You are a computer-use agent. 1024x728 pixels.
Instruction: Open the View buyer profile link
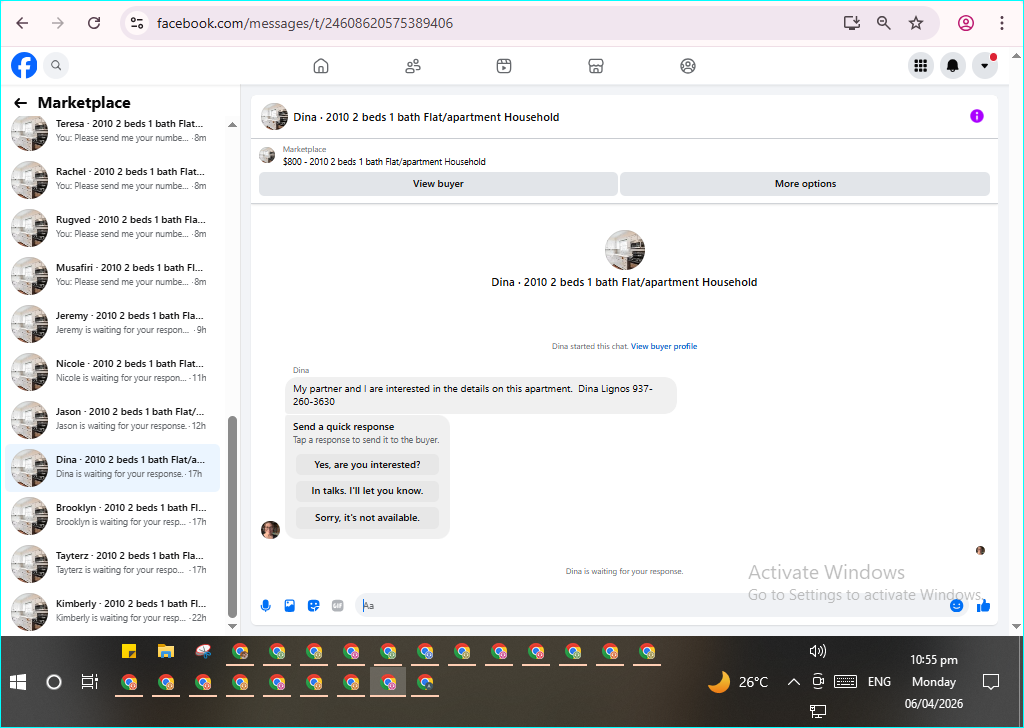click(664, 347)
